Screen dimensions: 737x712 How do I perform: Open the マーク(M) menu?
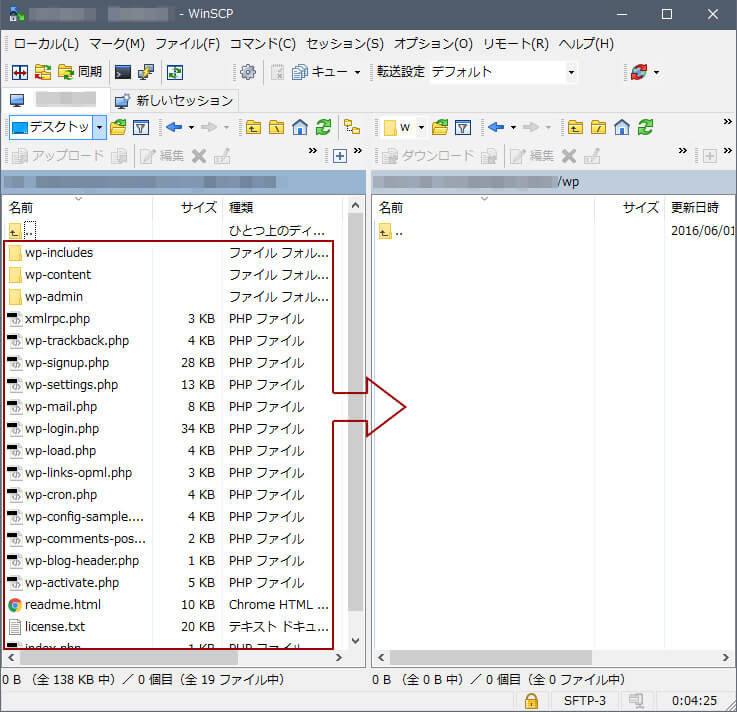(x=117, y=44)
